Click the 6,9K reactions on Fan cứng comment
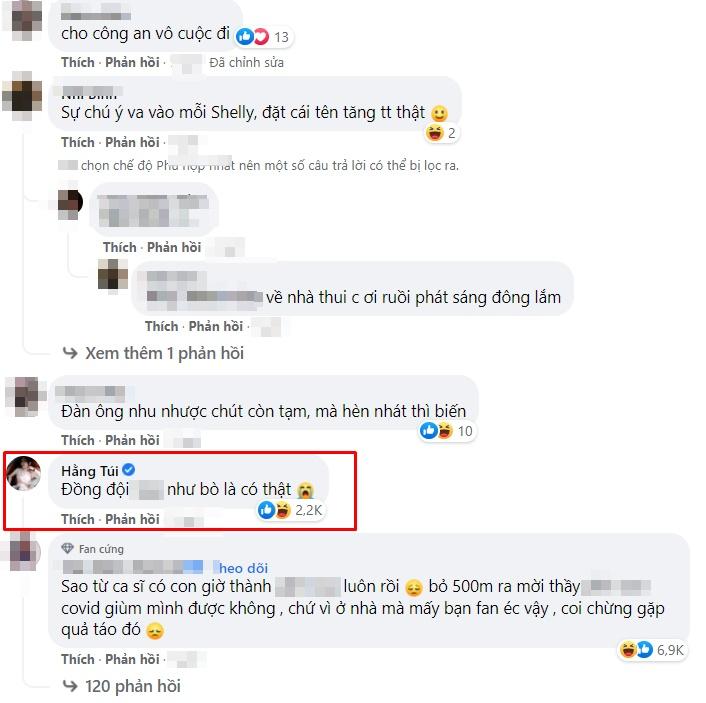The height and width of the screenshot is (703, 706). coord(670,650)
